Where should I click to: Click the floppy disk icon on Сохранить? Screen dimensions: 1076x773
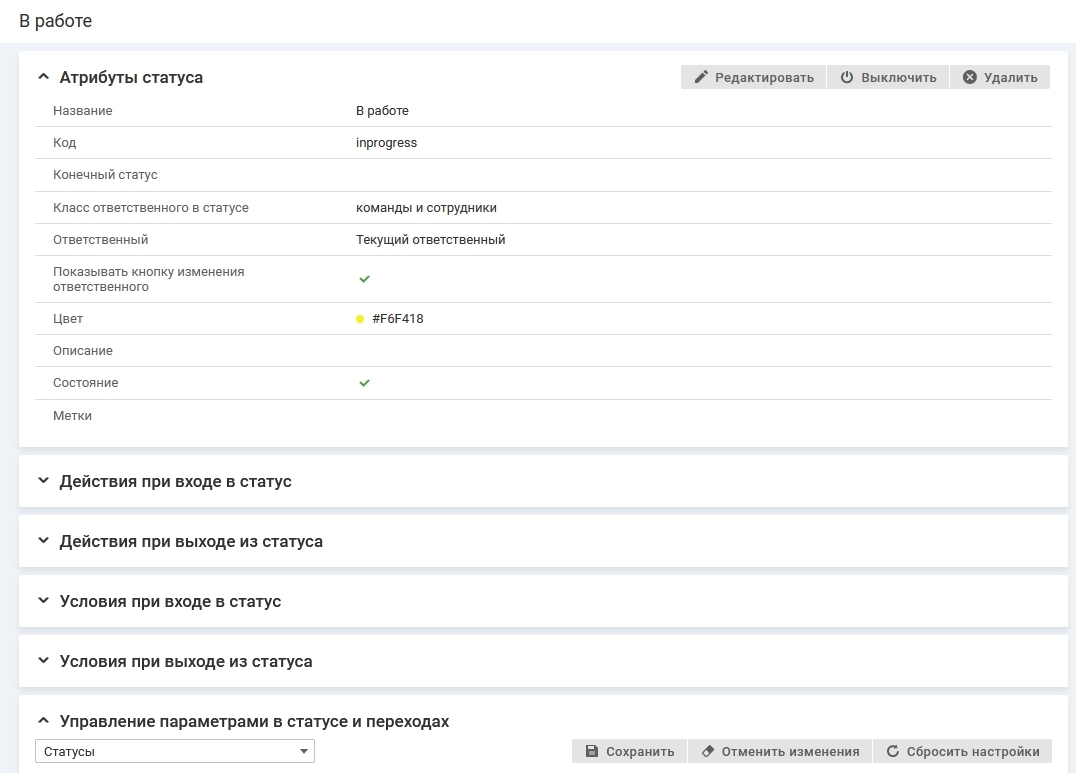592,752
